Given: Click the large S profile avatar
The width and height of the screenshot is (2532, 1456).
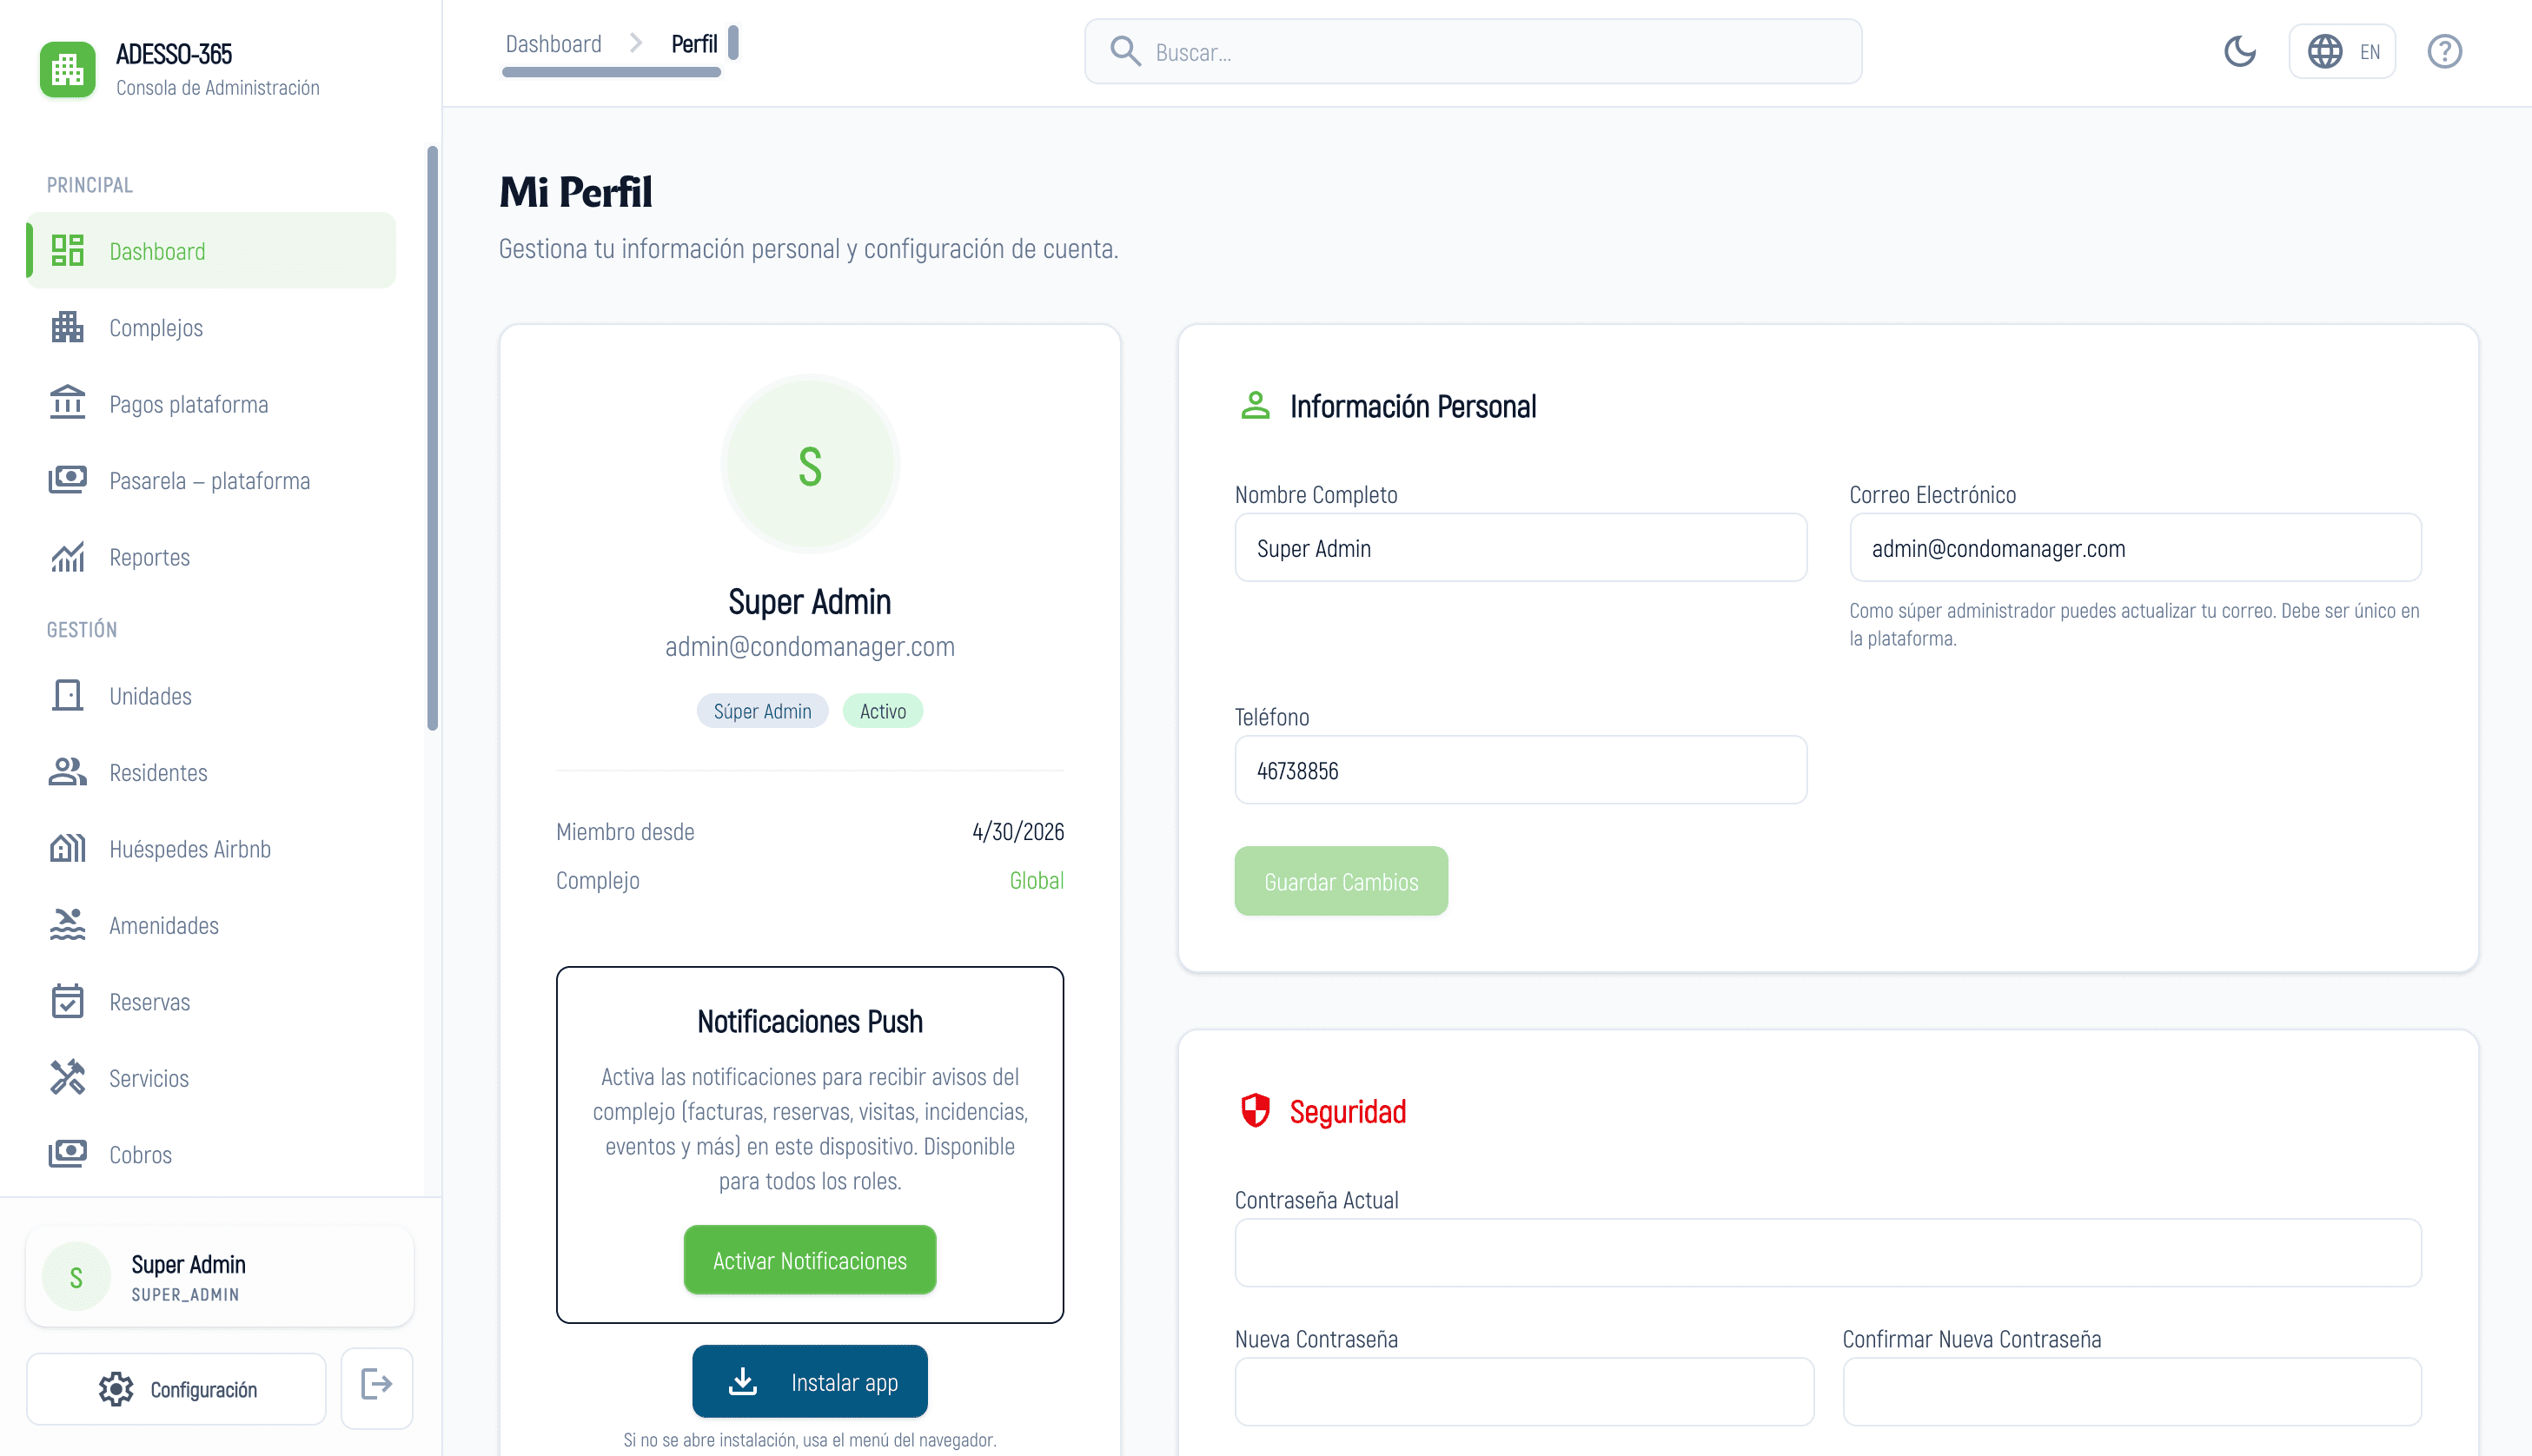Looking at the screenshot, I should (x=809, y=464).
